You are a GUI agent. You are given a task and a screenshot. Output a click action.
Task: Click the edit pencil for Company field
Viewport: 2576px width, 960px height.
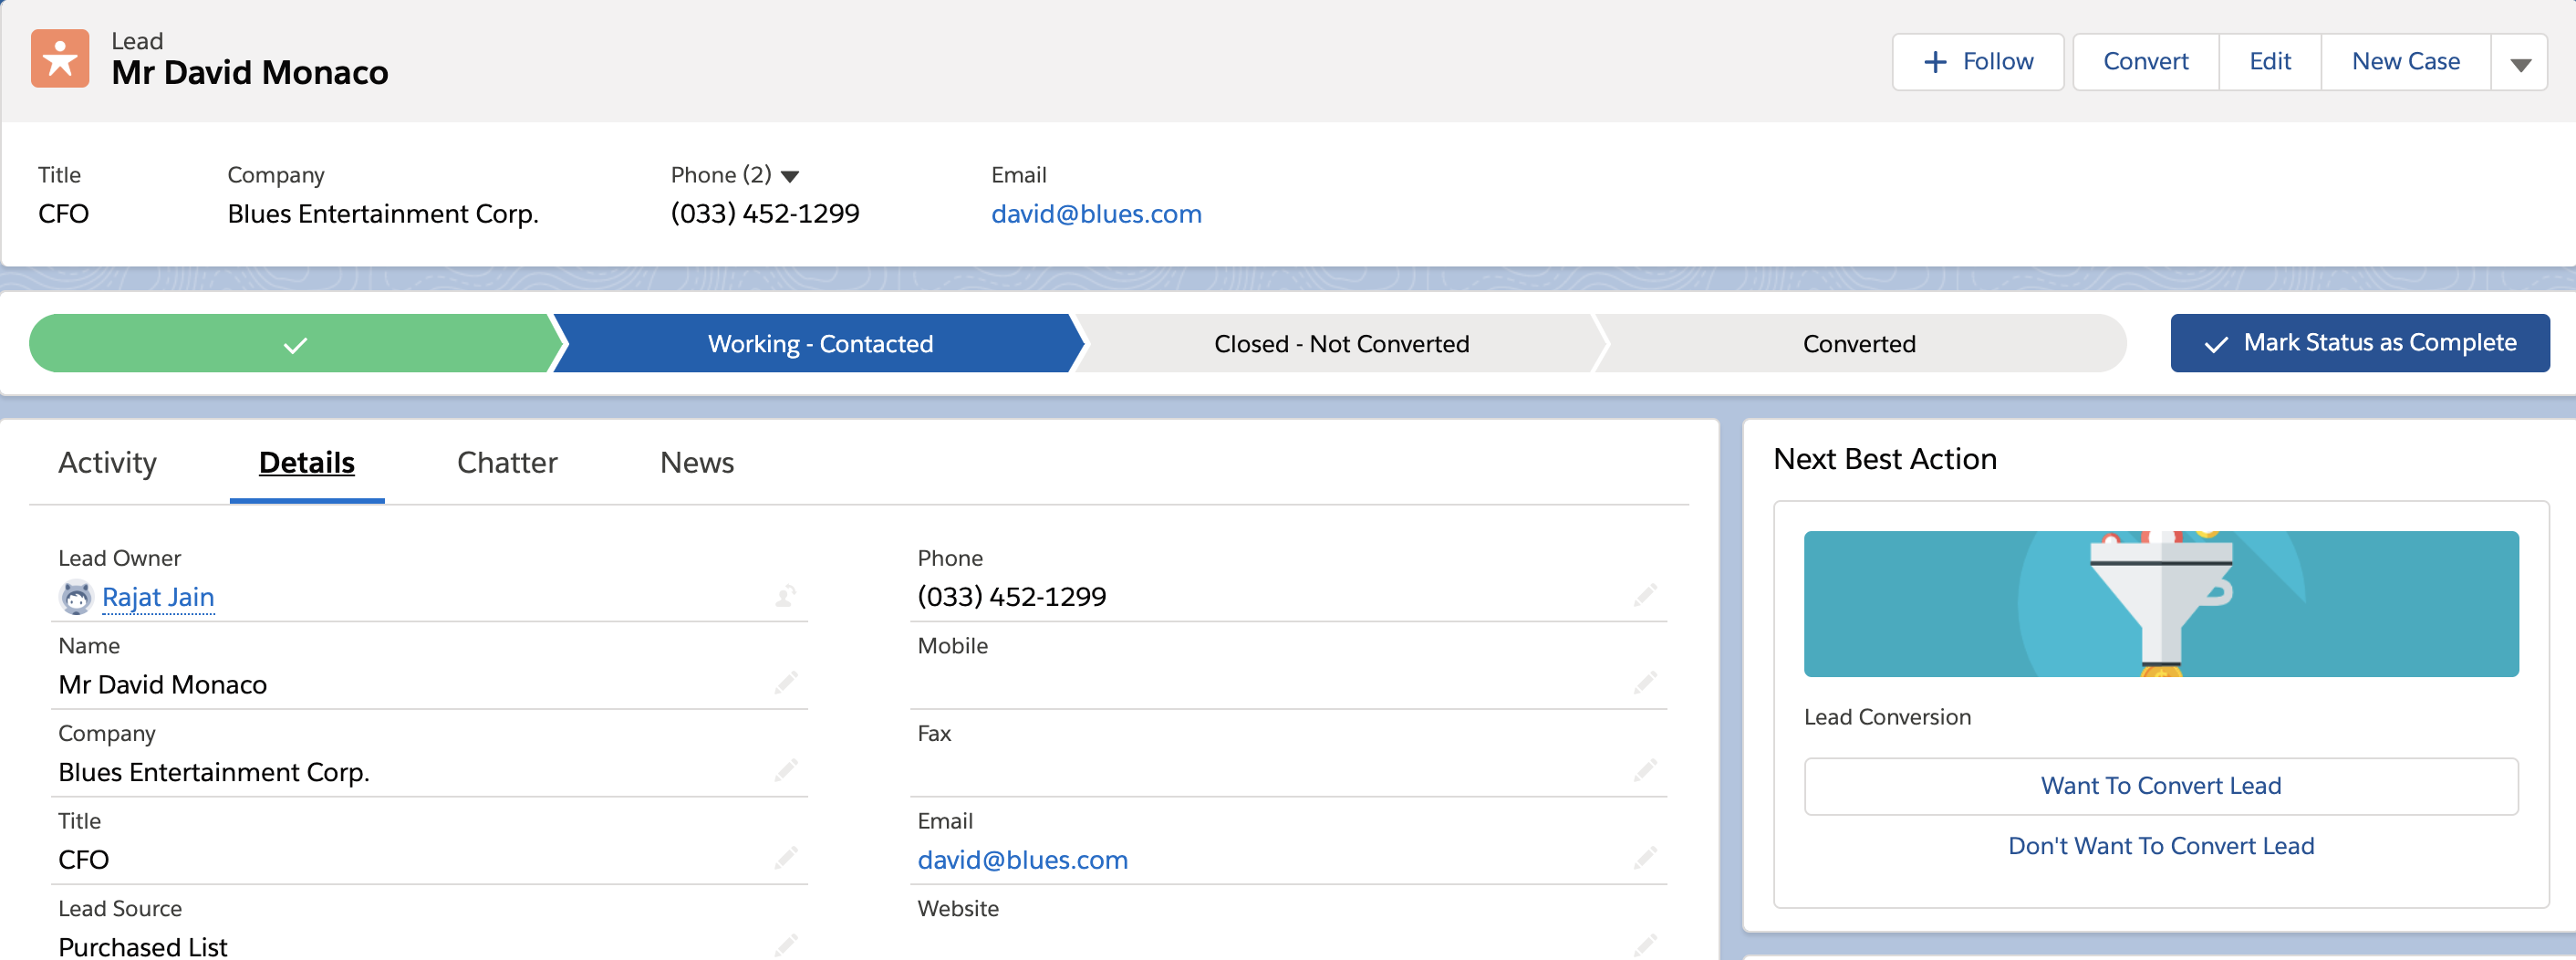pos(786,771)
